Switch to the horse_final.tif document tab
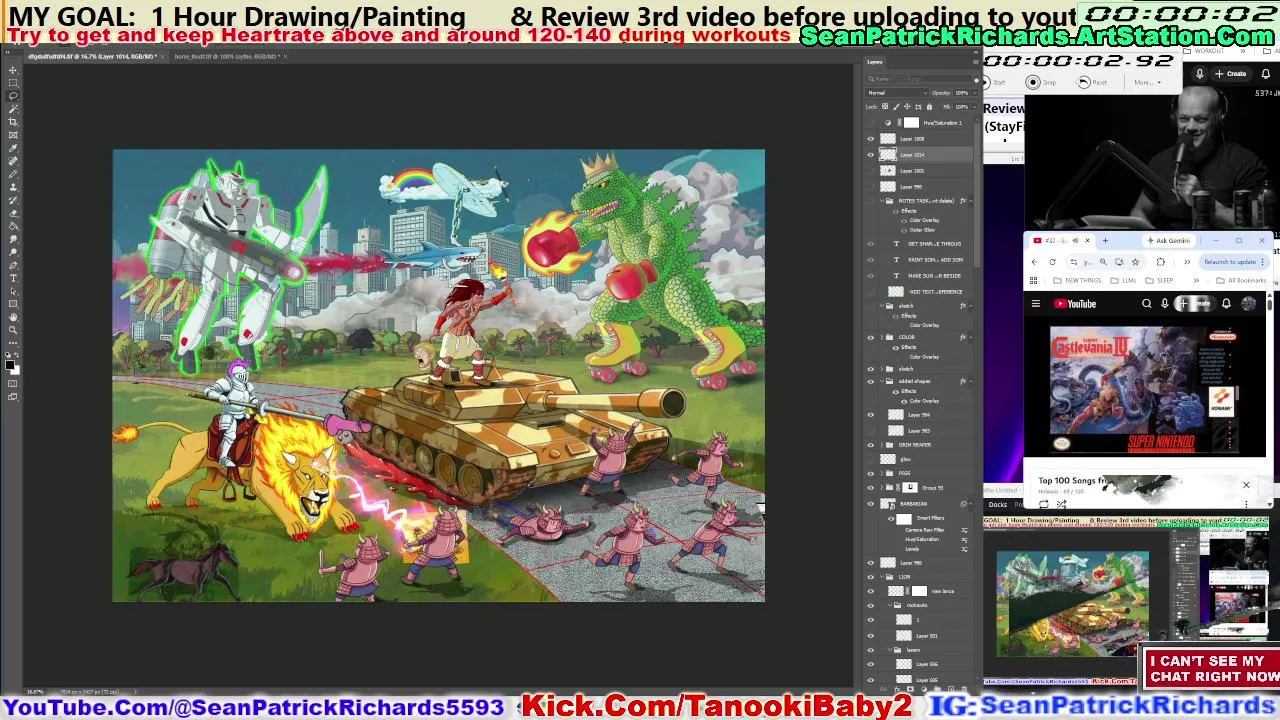The height and width of the screenshot is (720, 1280). point(228,56)
